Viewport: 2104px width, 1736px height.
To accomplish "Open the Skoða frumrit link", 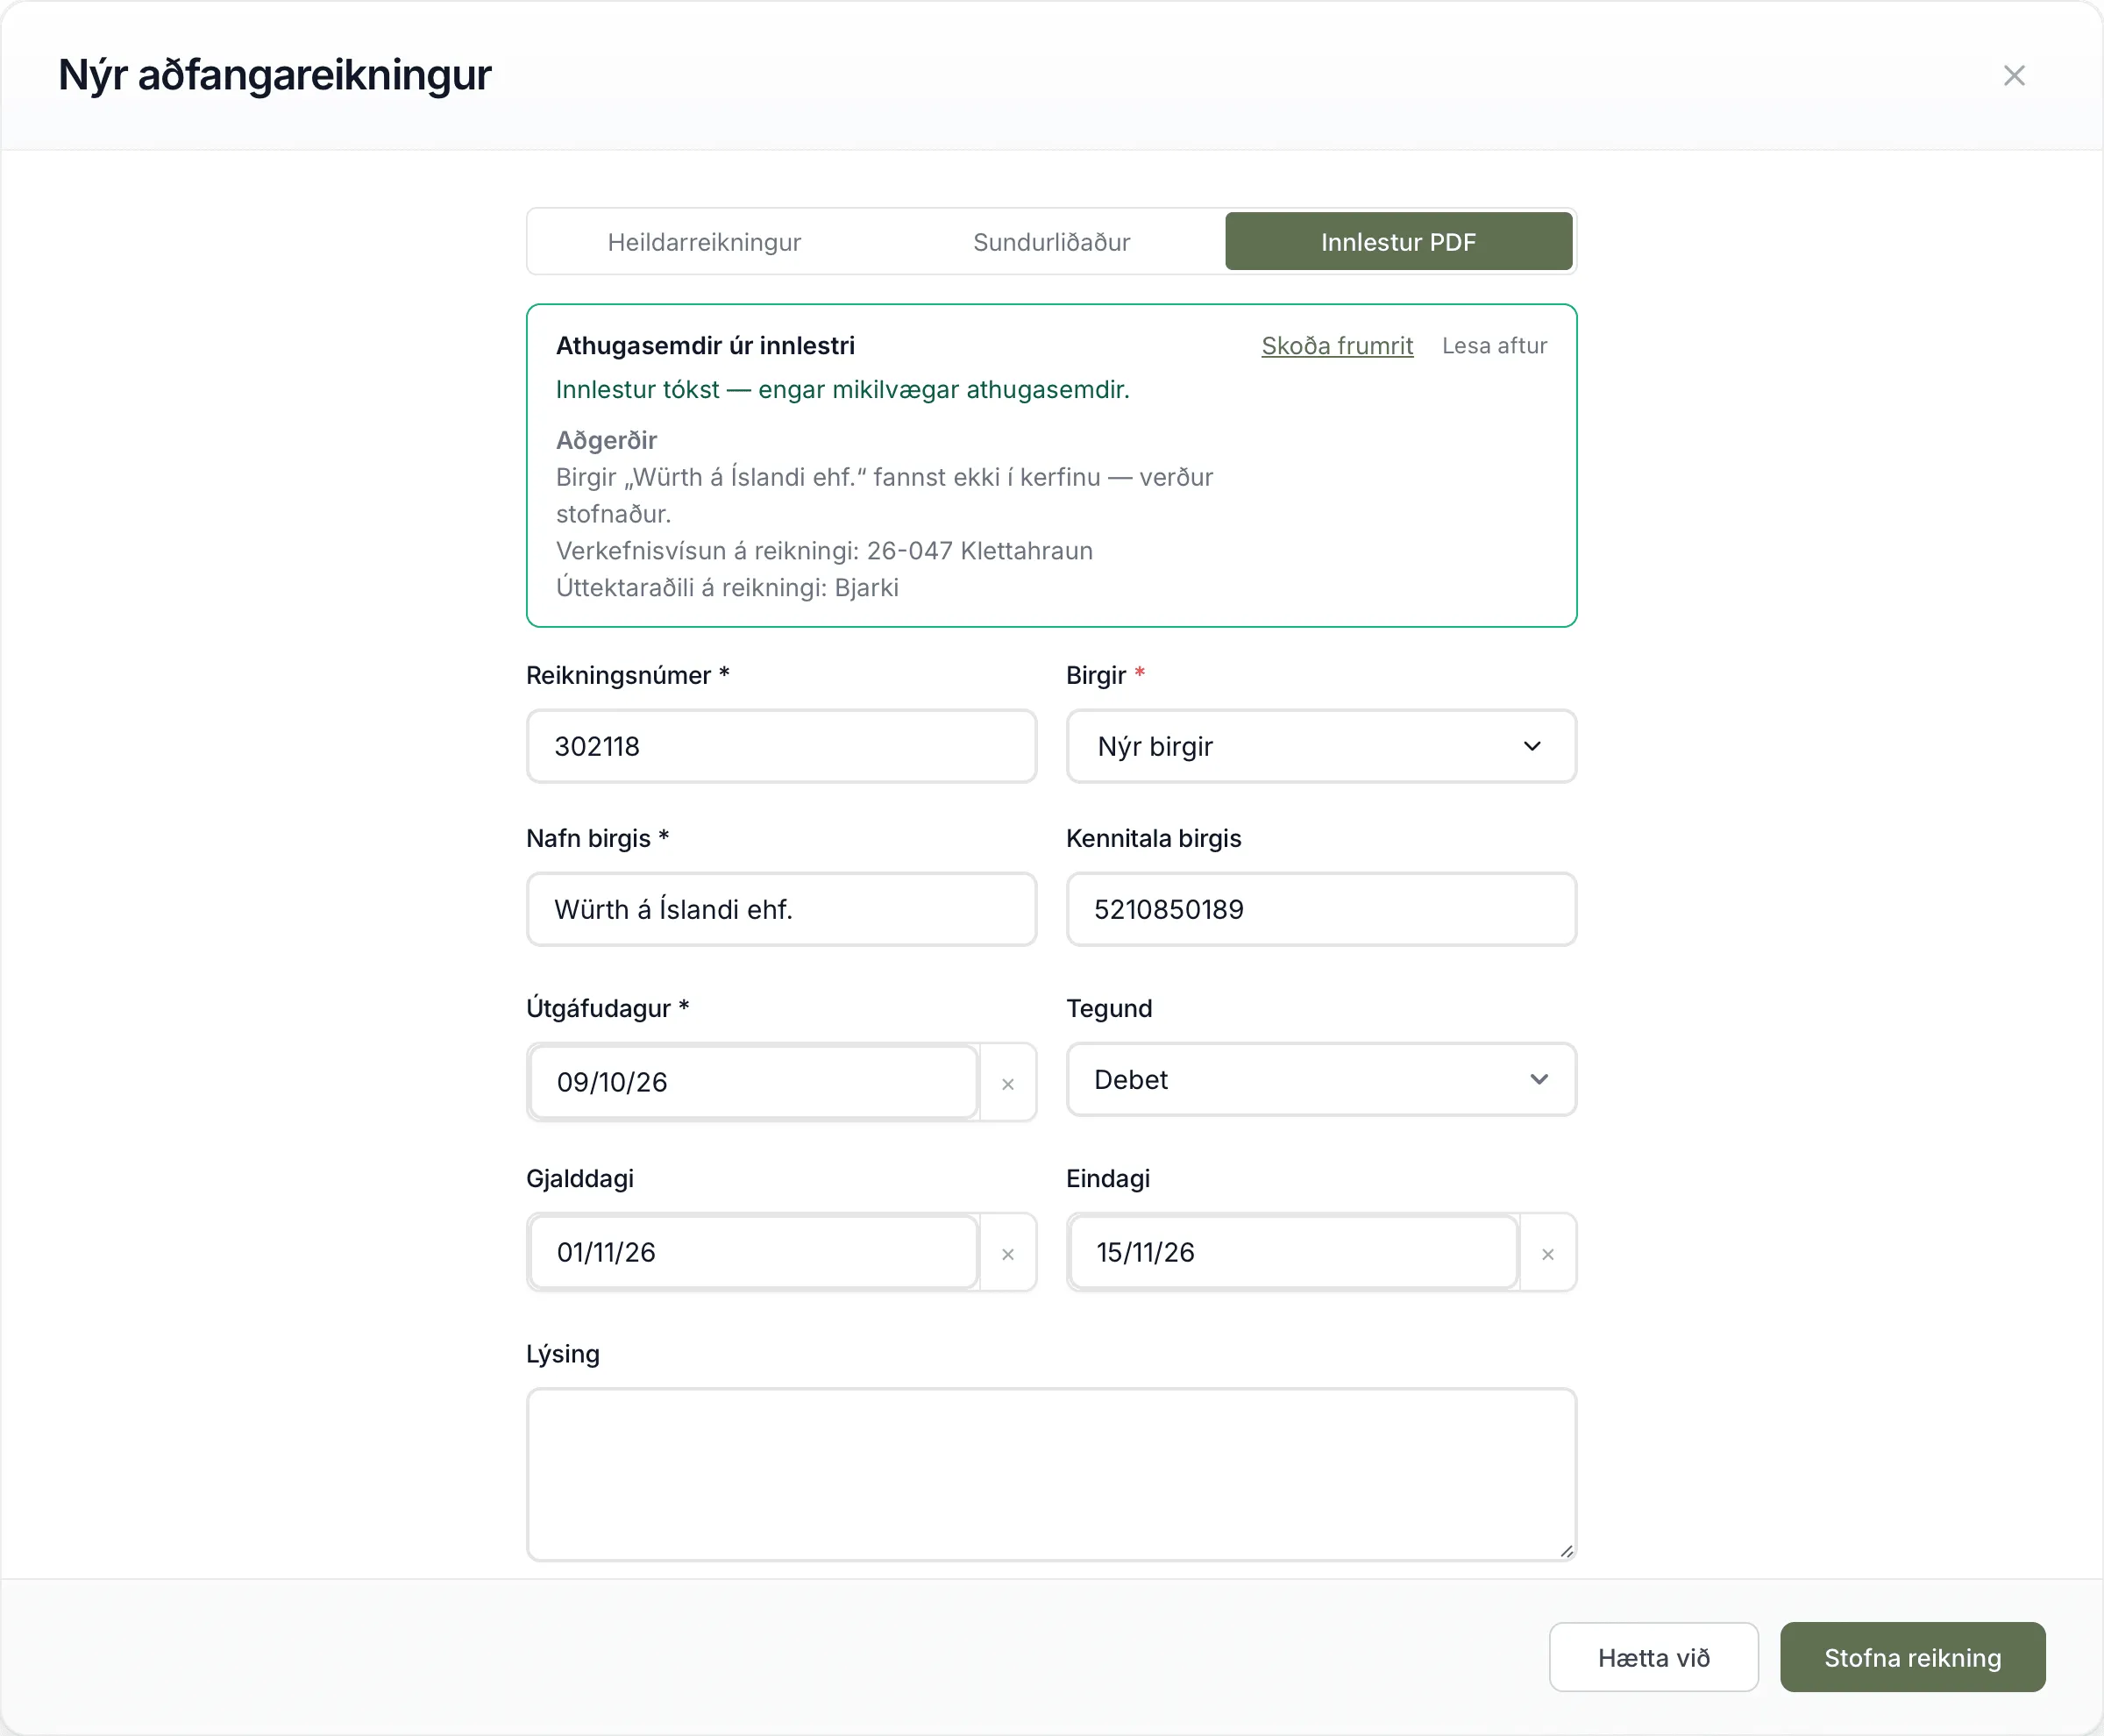I will [x=1337, y=346].
